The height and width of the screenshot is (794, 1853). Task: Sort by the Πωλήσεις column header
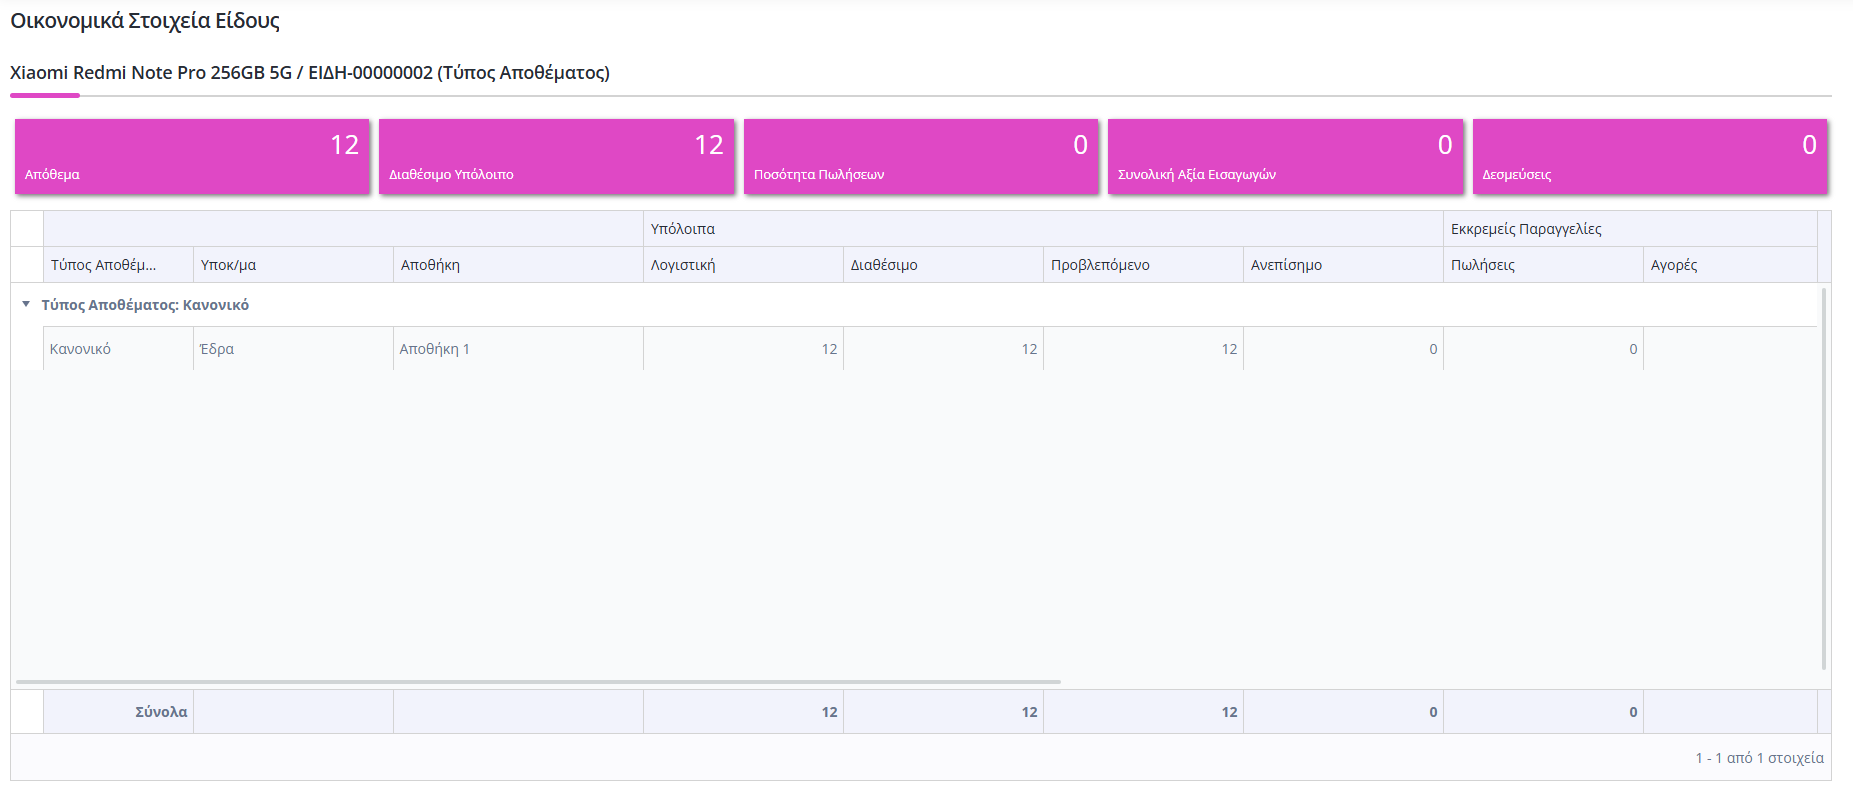click(1543, 265)
